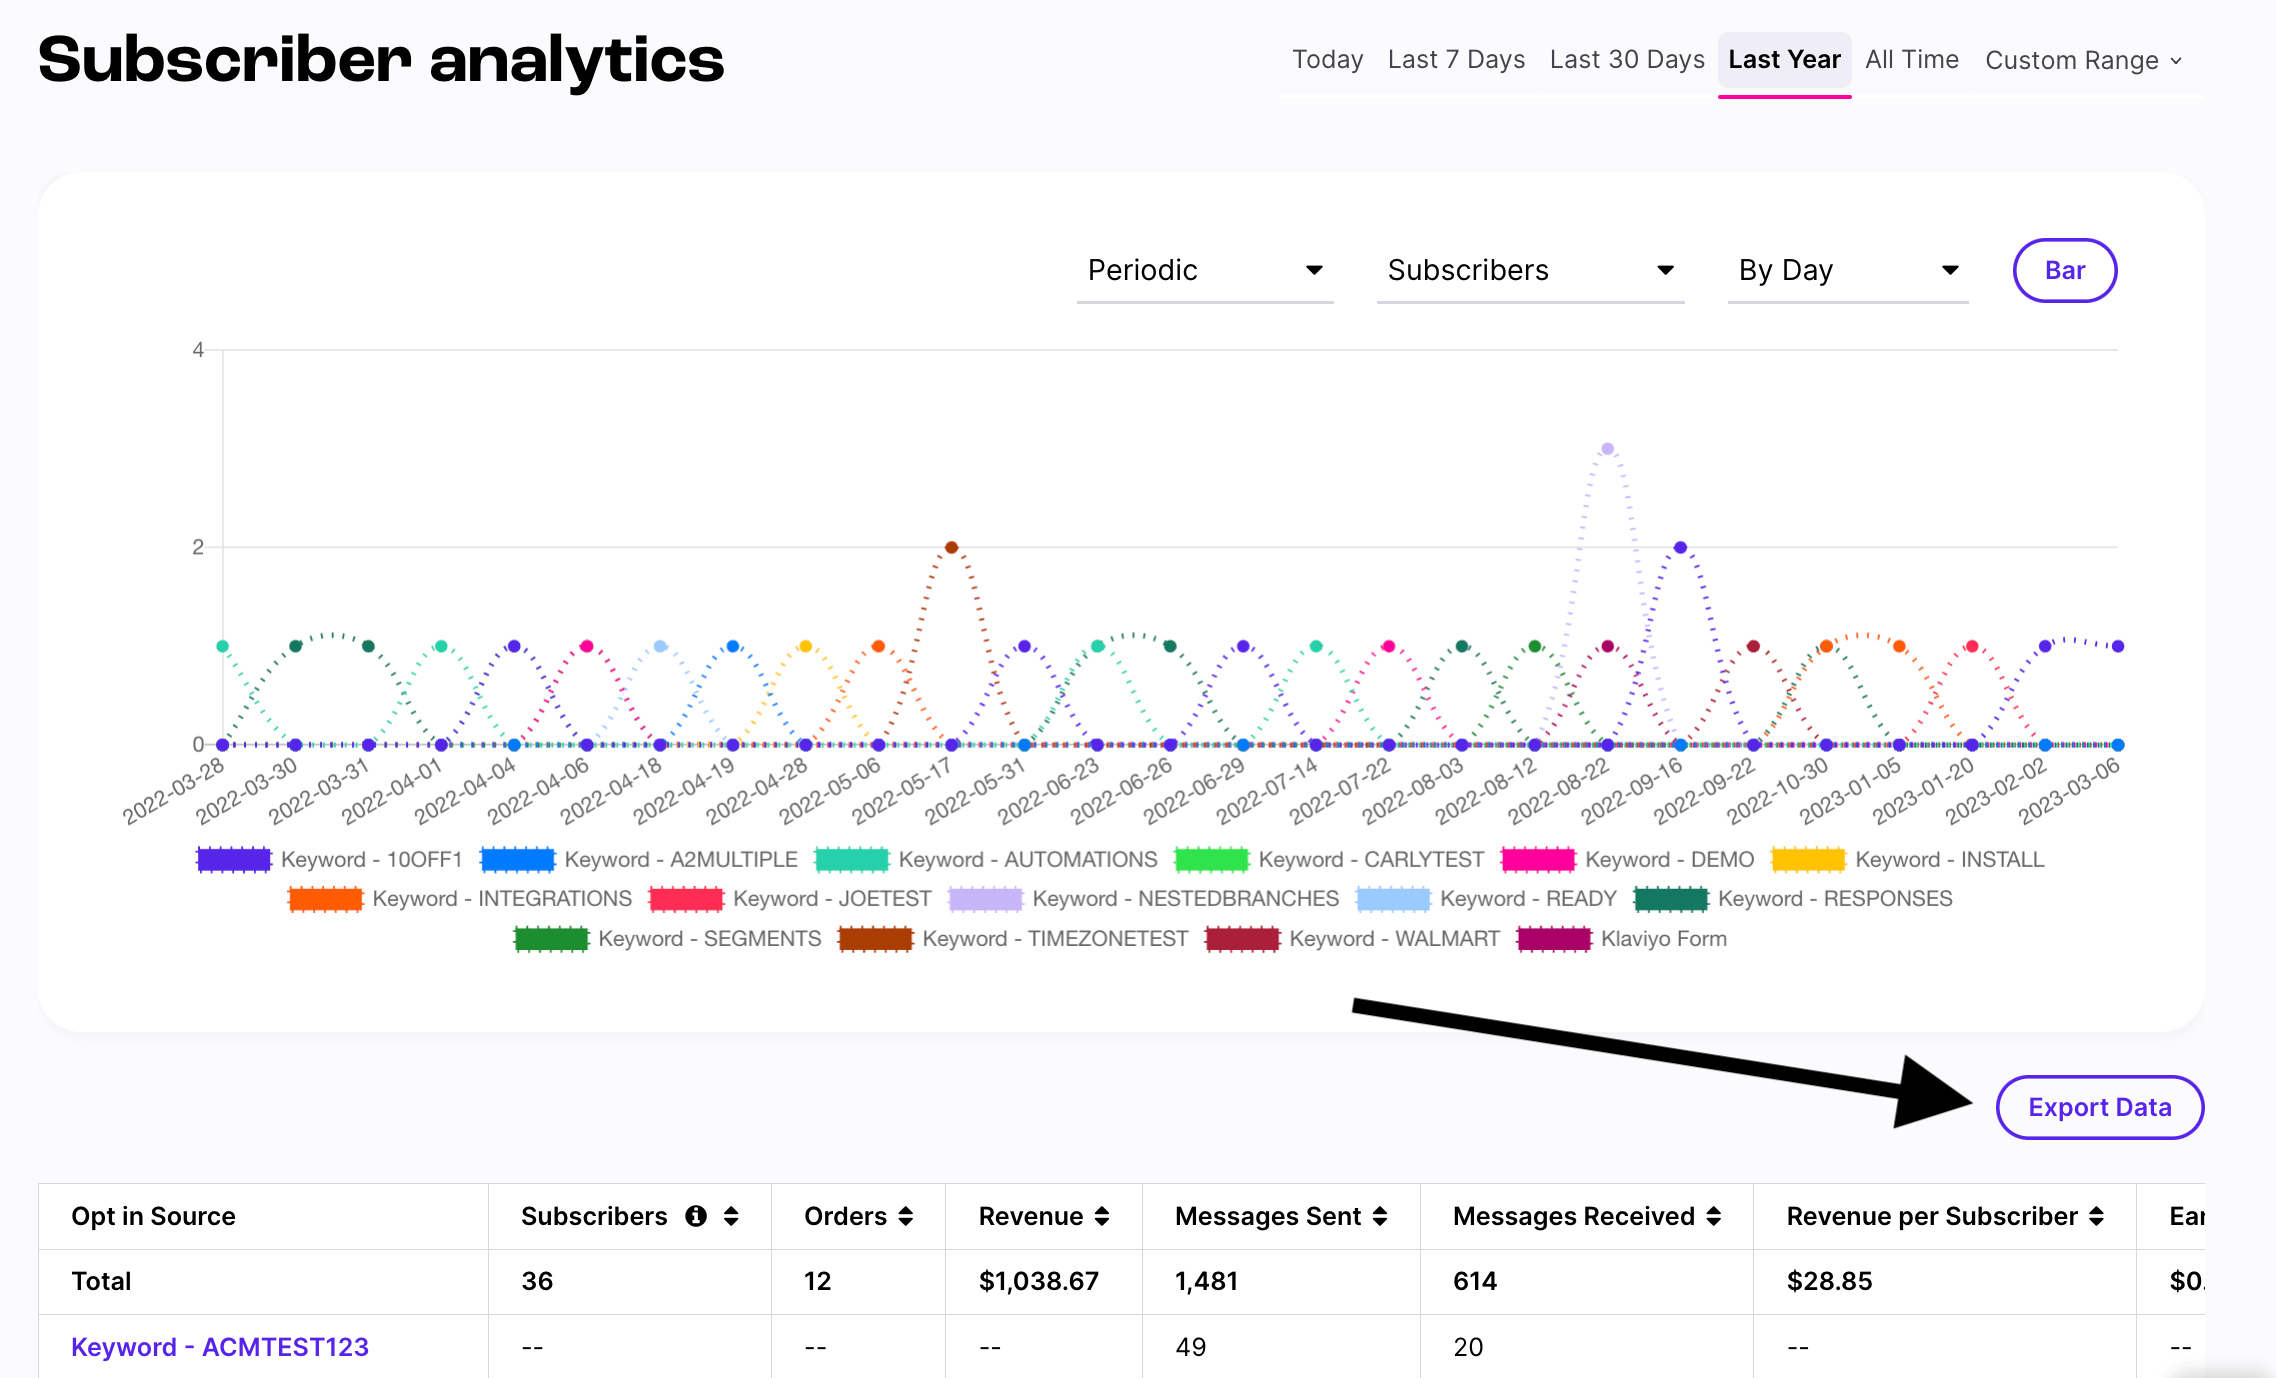Switch to the Last 7 Days view
Screen dimensions: 2276x1378
click(x=1456, y=59)
